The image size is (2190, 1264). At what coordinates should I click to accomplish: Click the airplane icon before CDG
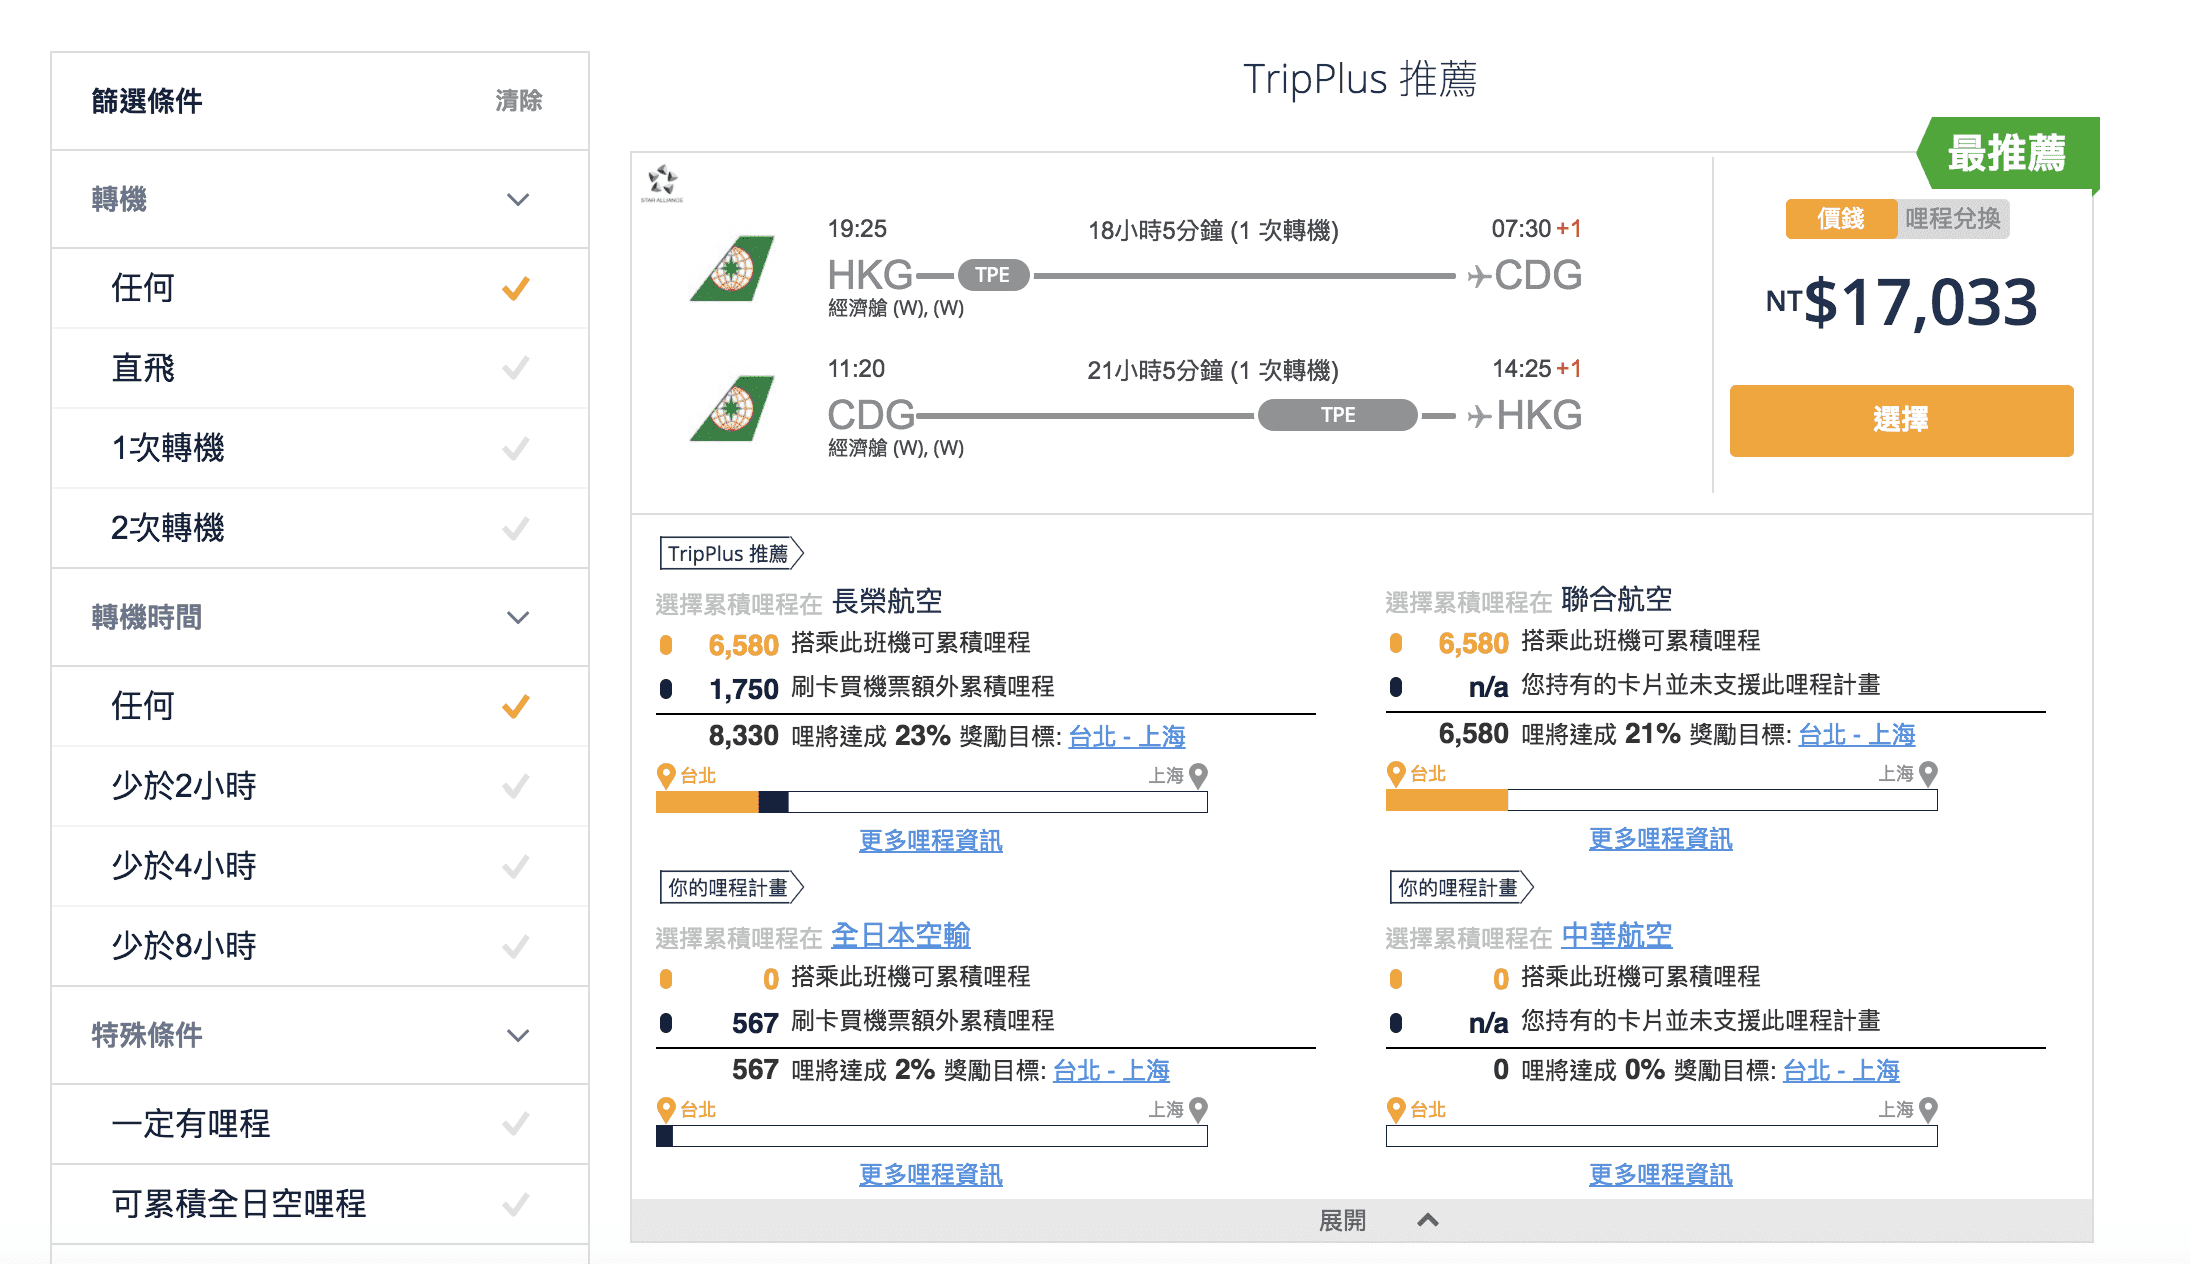tap(1479, 276)
